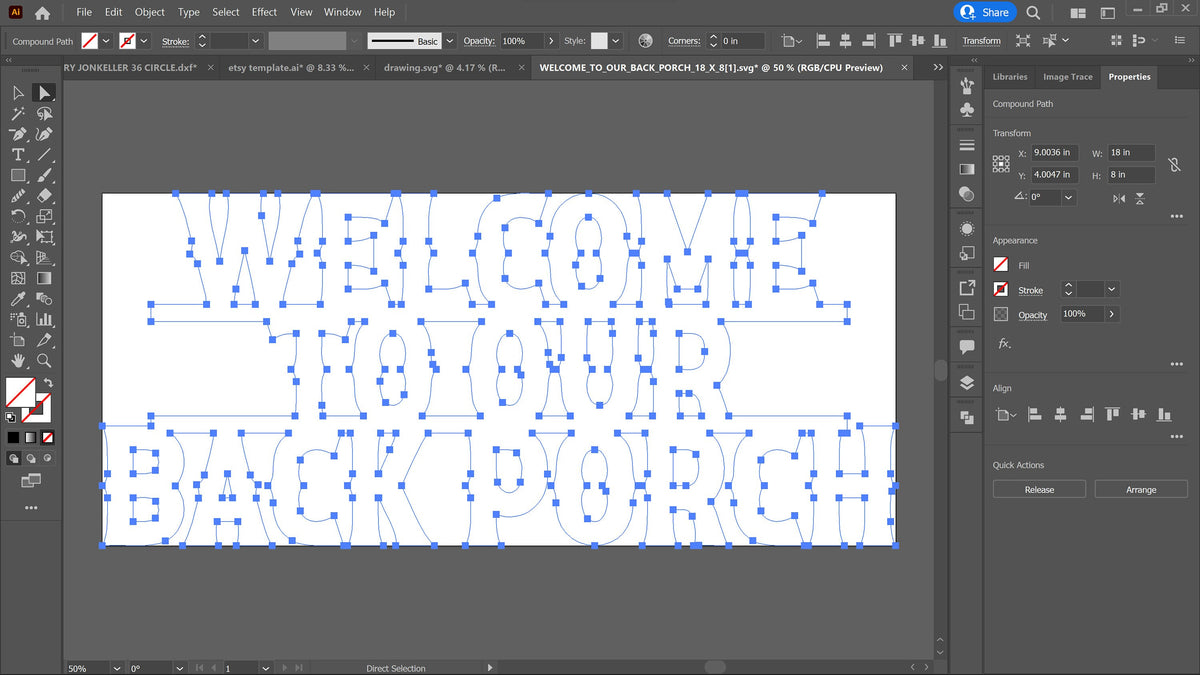Set fill mode to Color box
Screen dimensions: 1200x675
[x=13, y=437]
